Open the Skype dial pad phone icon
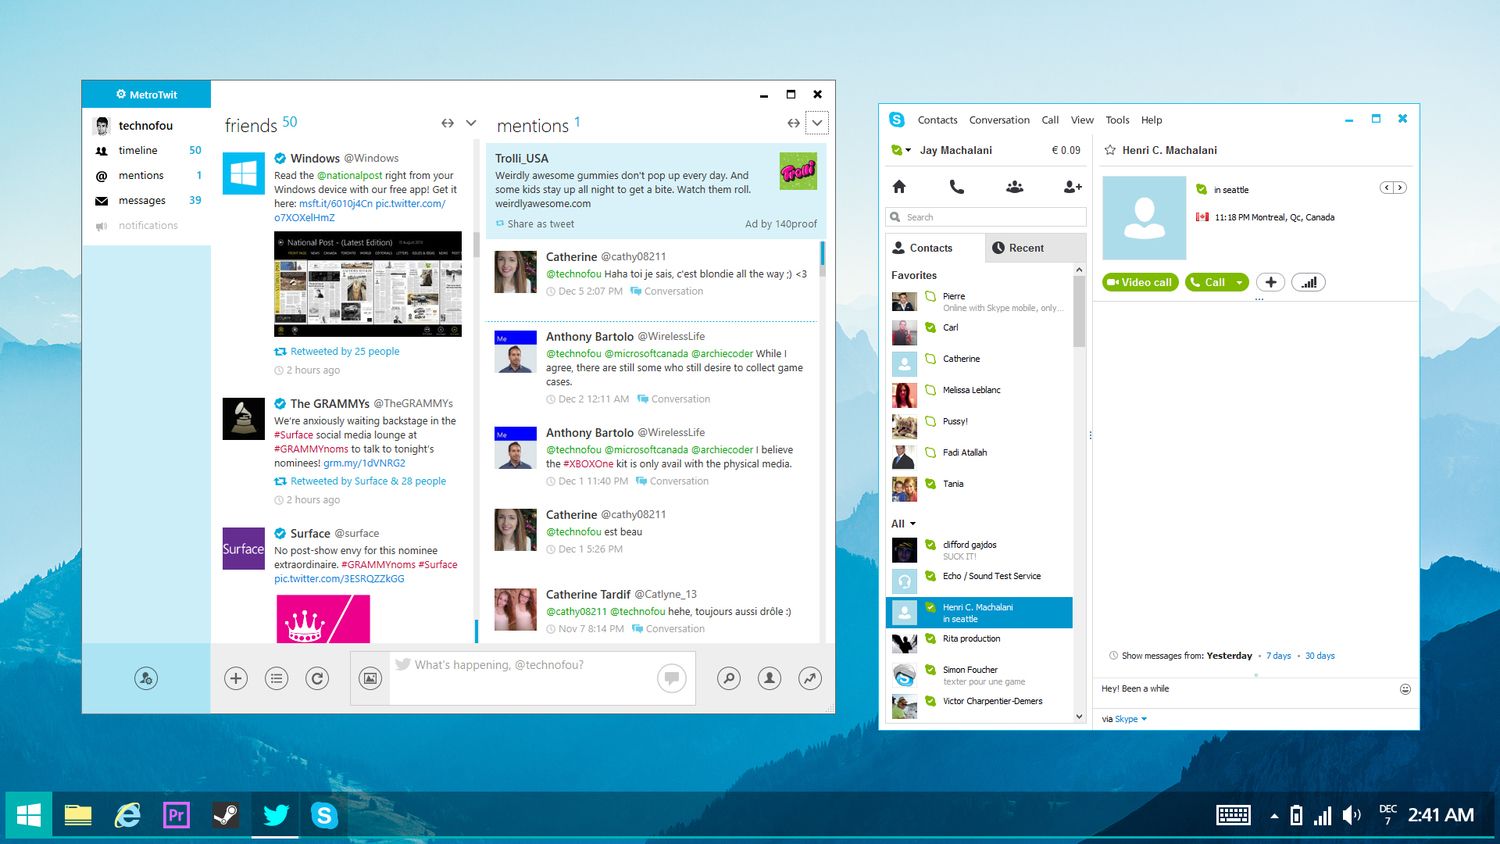This screenshot has height=844, width=1500. pos(956,186)
